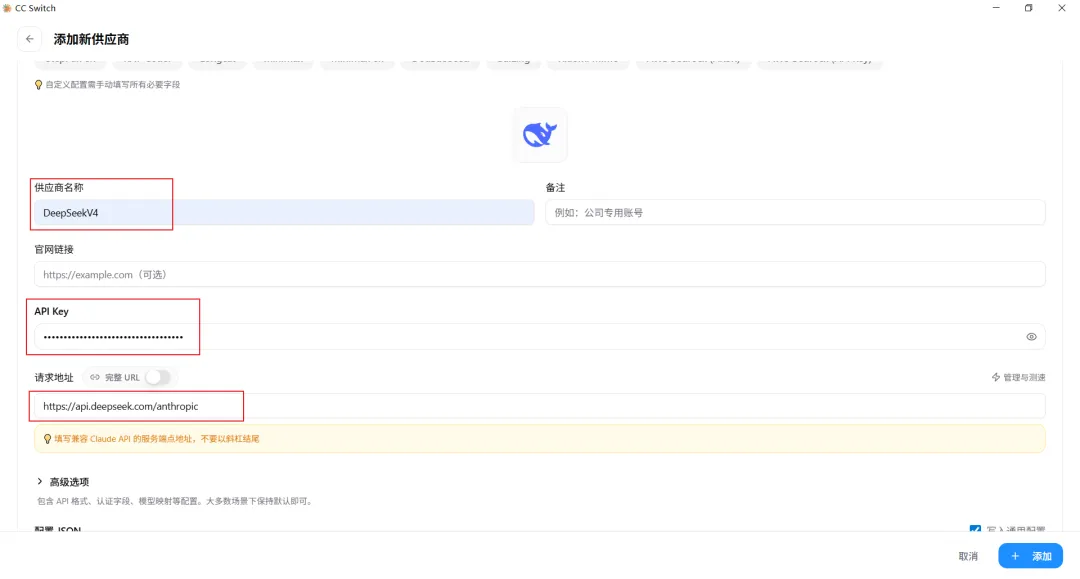Open 管理与测速 link
Viewport: 1080px width, 579px height.
tap(1018, 377)
